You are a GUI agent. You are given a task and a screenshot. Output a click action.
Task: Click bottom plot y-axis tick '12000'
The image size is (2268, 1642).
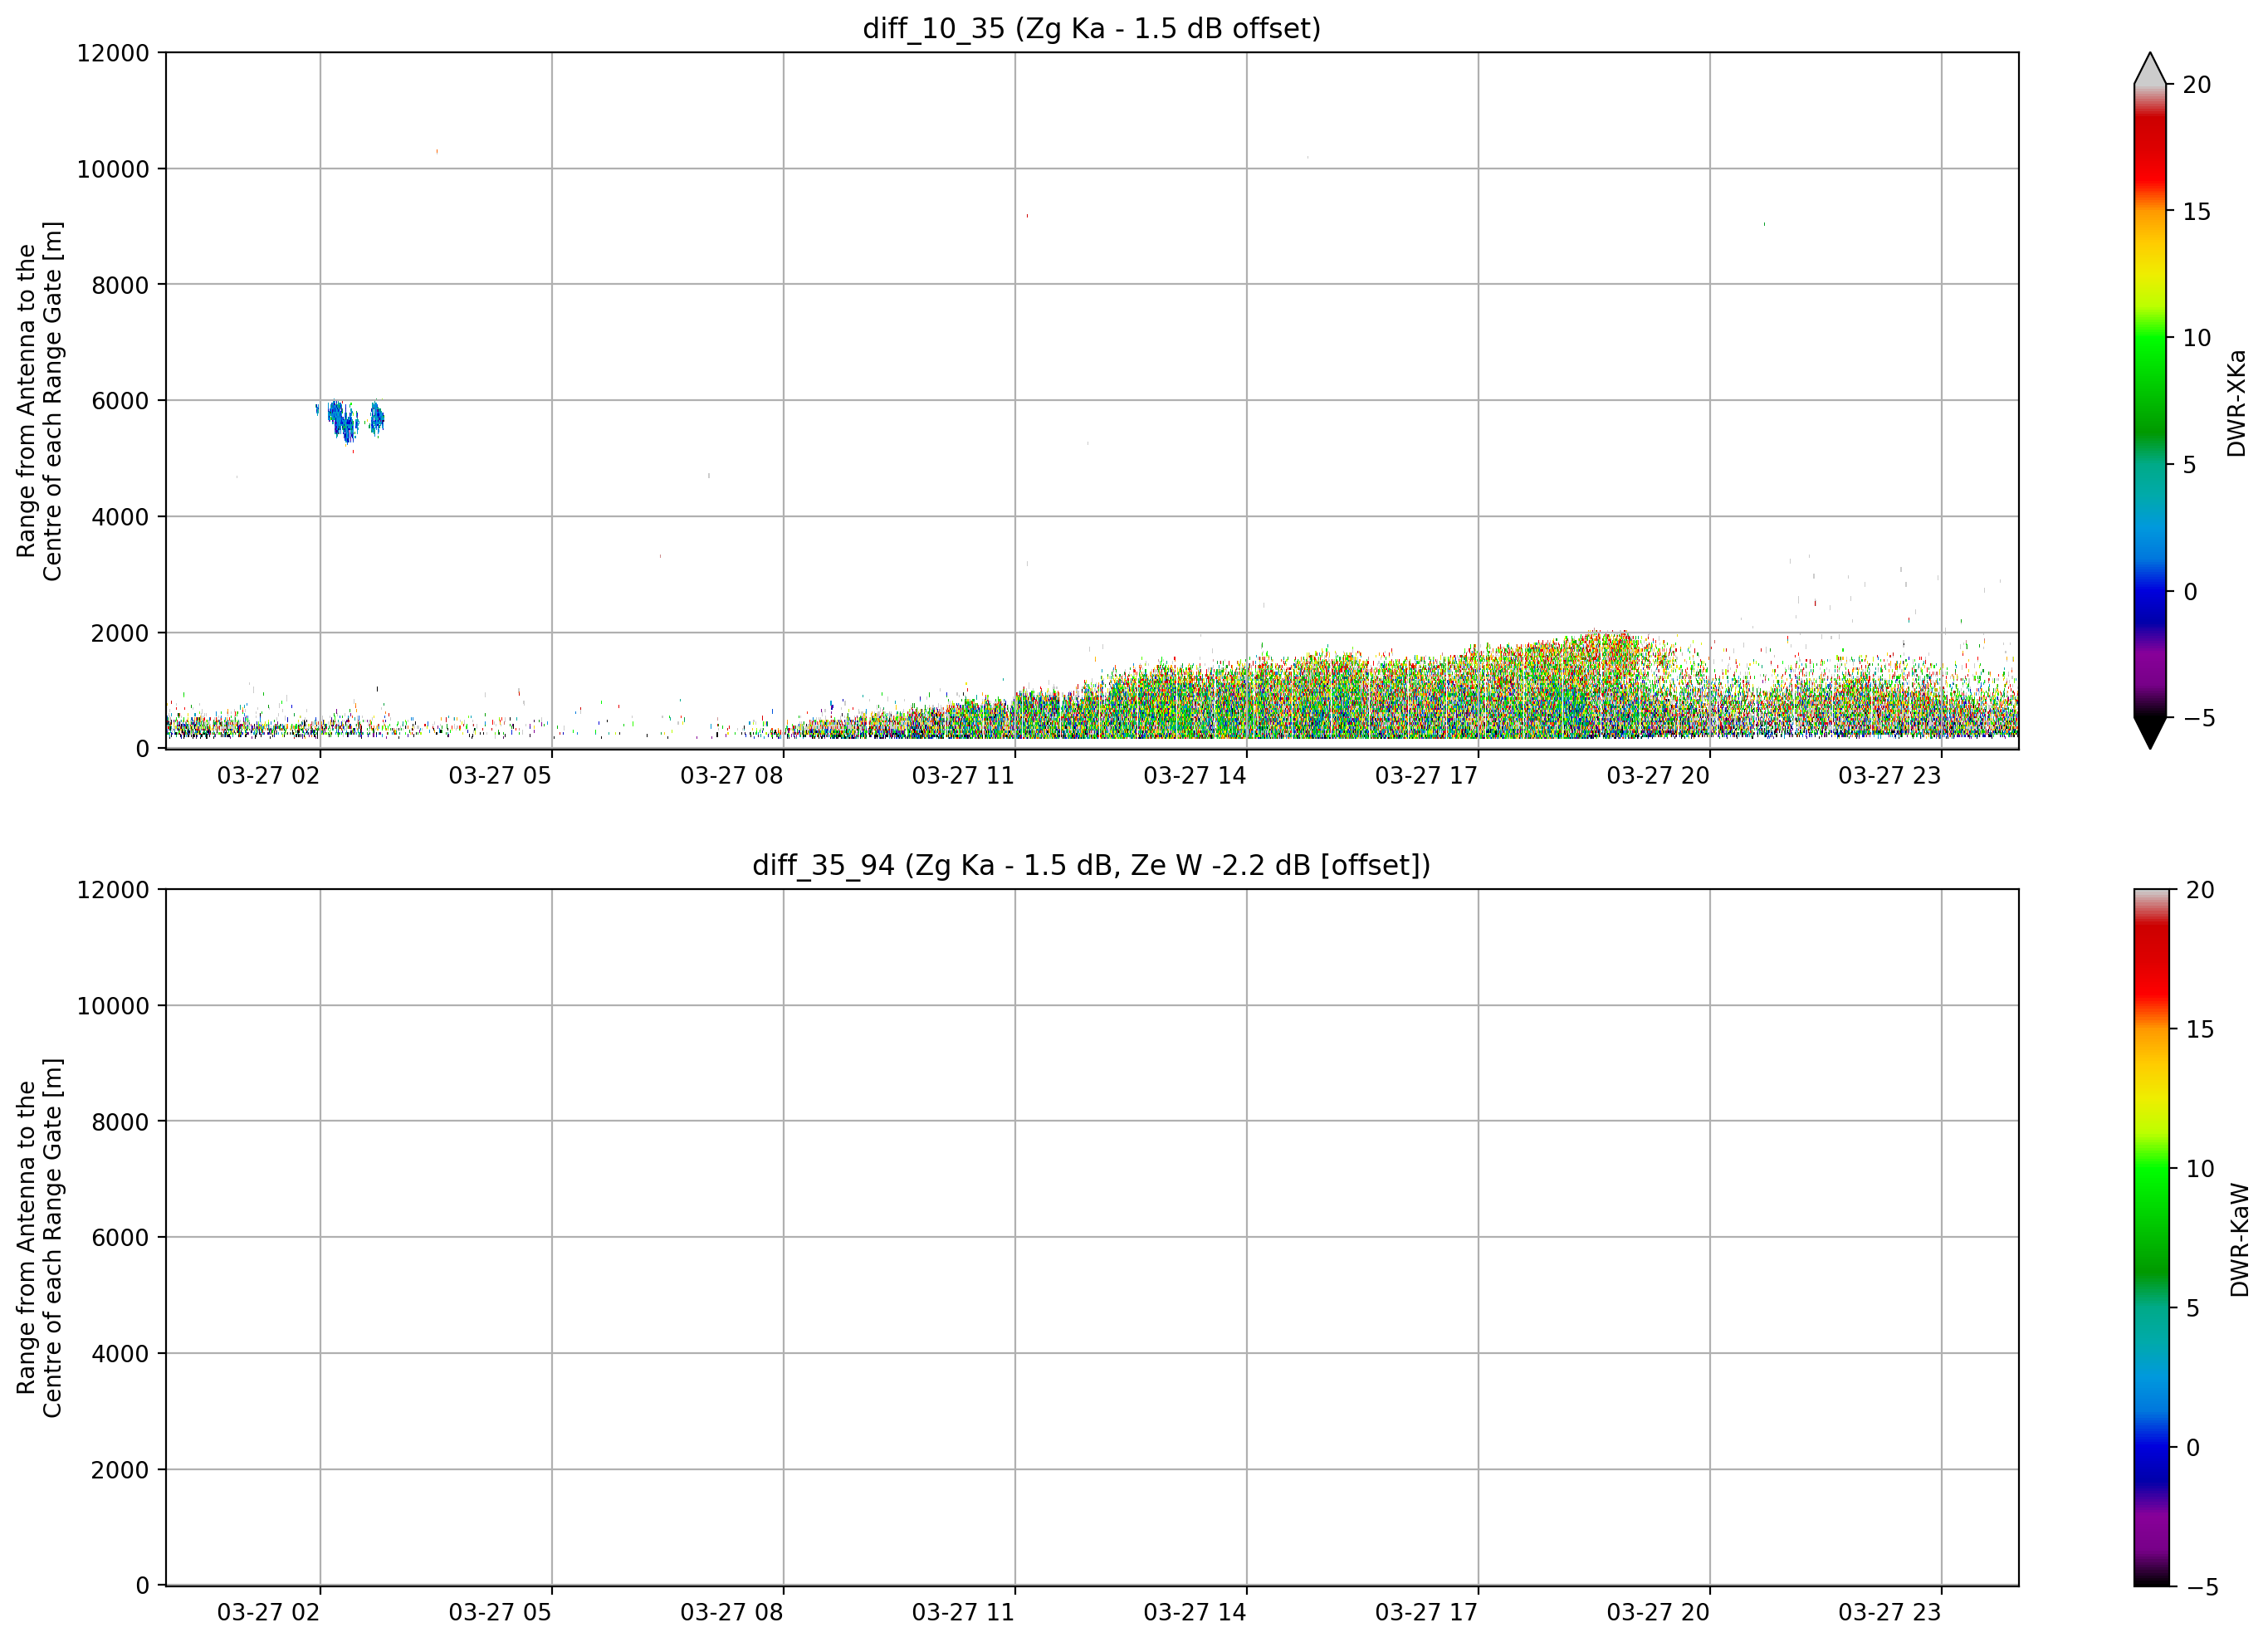click(113, 890)
